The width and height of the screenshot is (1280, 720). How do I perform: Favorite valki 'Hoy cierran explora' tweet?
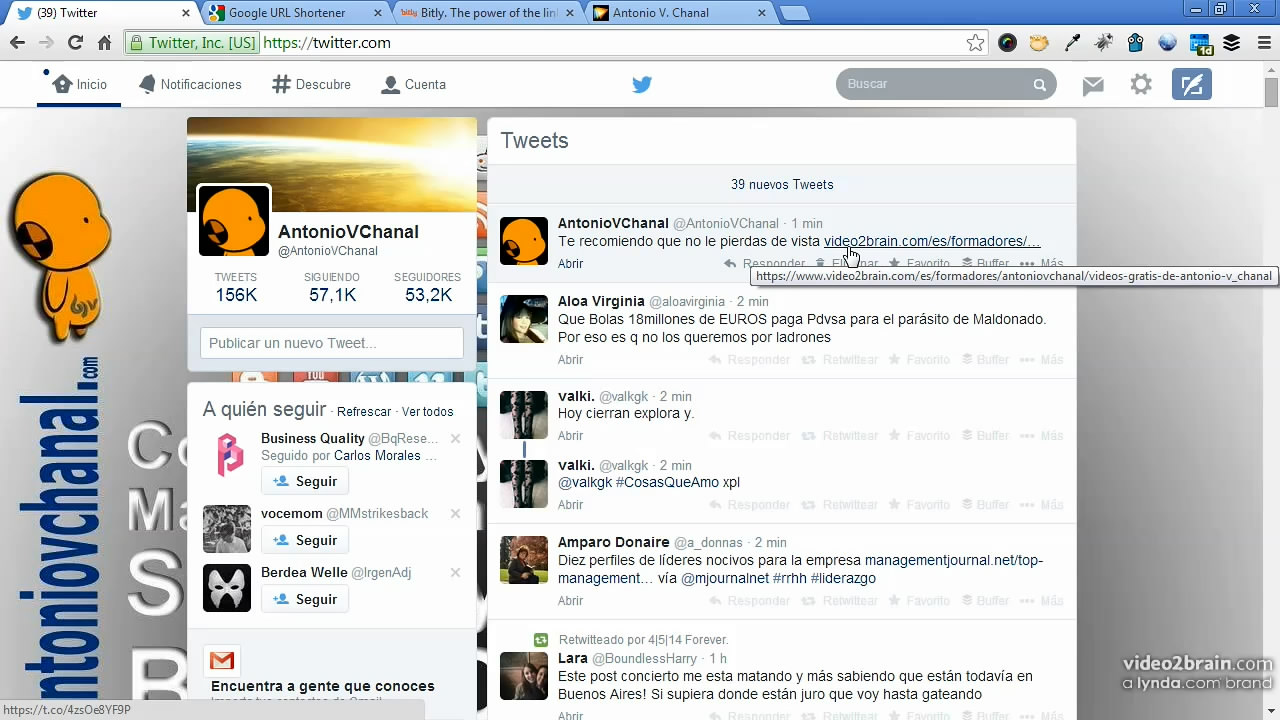(919, 436)
